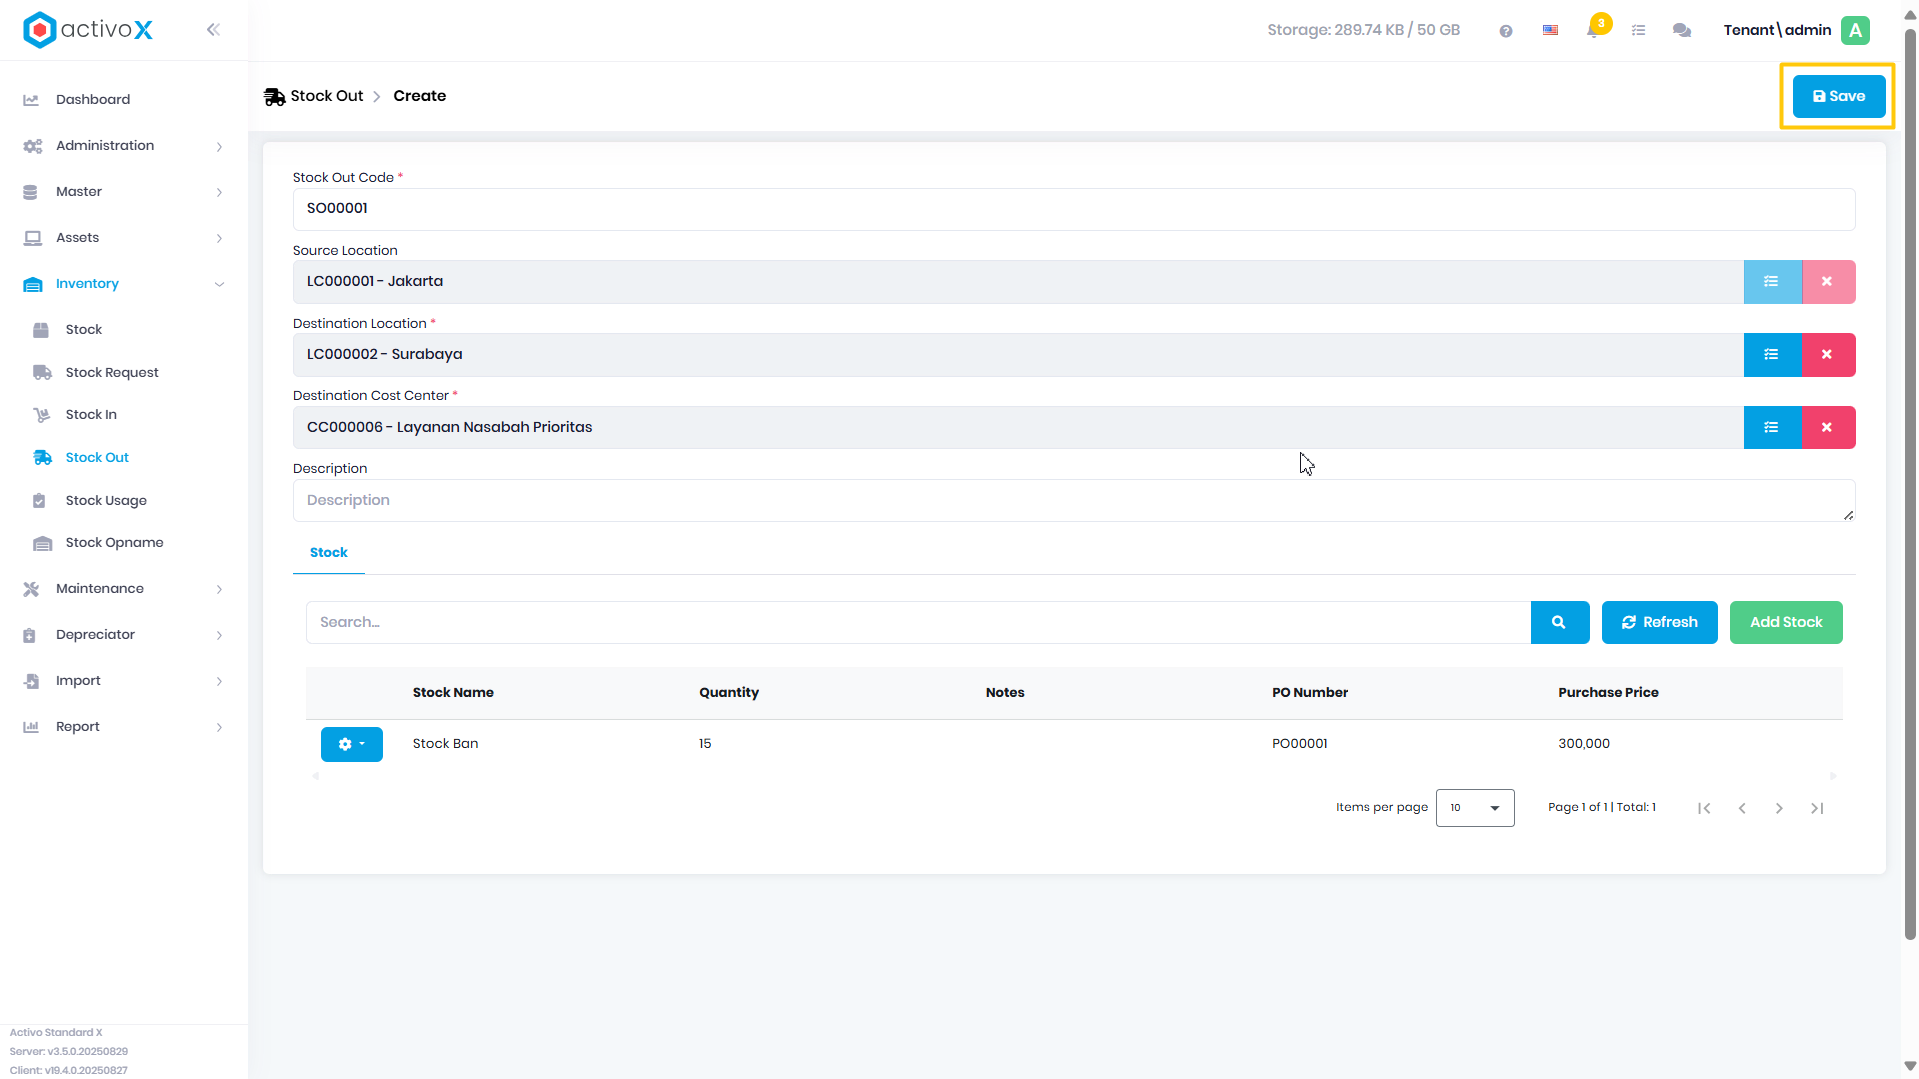Open gear actions menu for Stock Ban
Viewport: 1919px width, 1079px height.
(x=352, y=744)
